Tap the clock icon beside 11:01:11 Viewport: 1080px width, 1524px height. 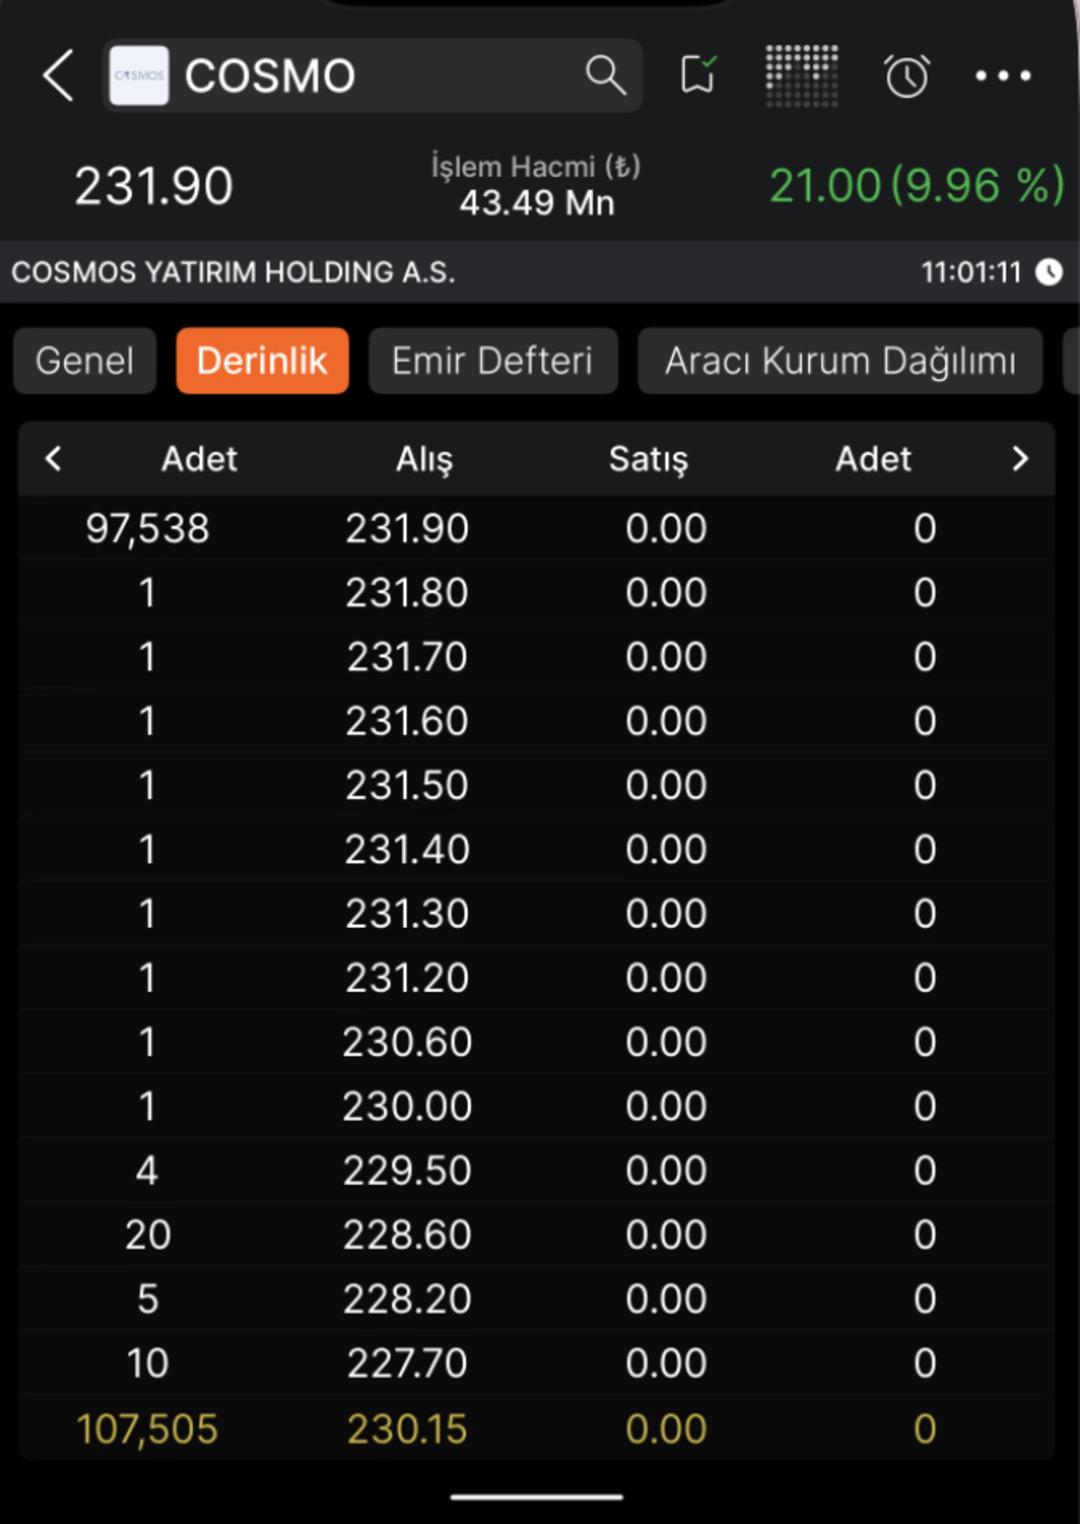tap(1049, 272)
